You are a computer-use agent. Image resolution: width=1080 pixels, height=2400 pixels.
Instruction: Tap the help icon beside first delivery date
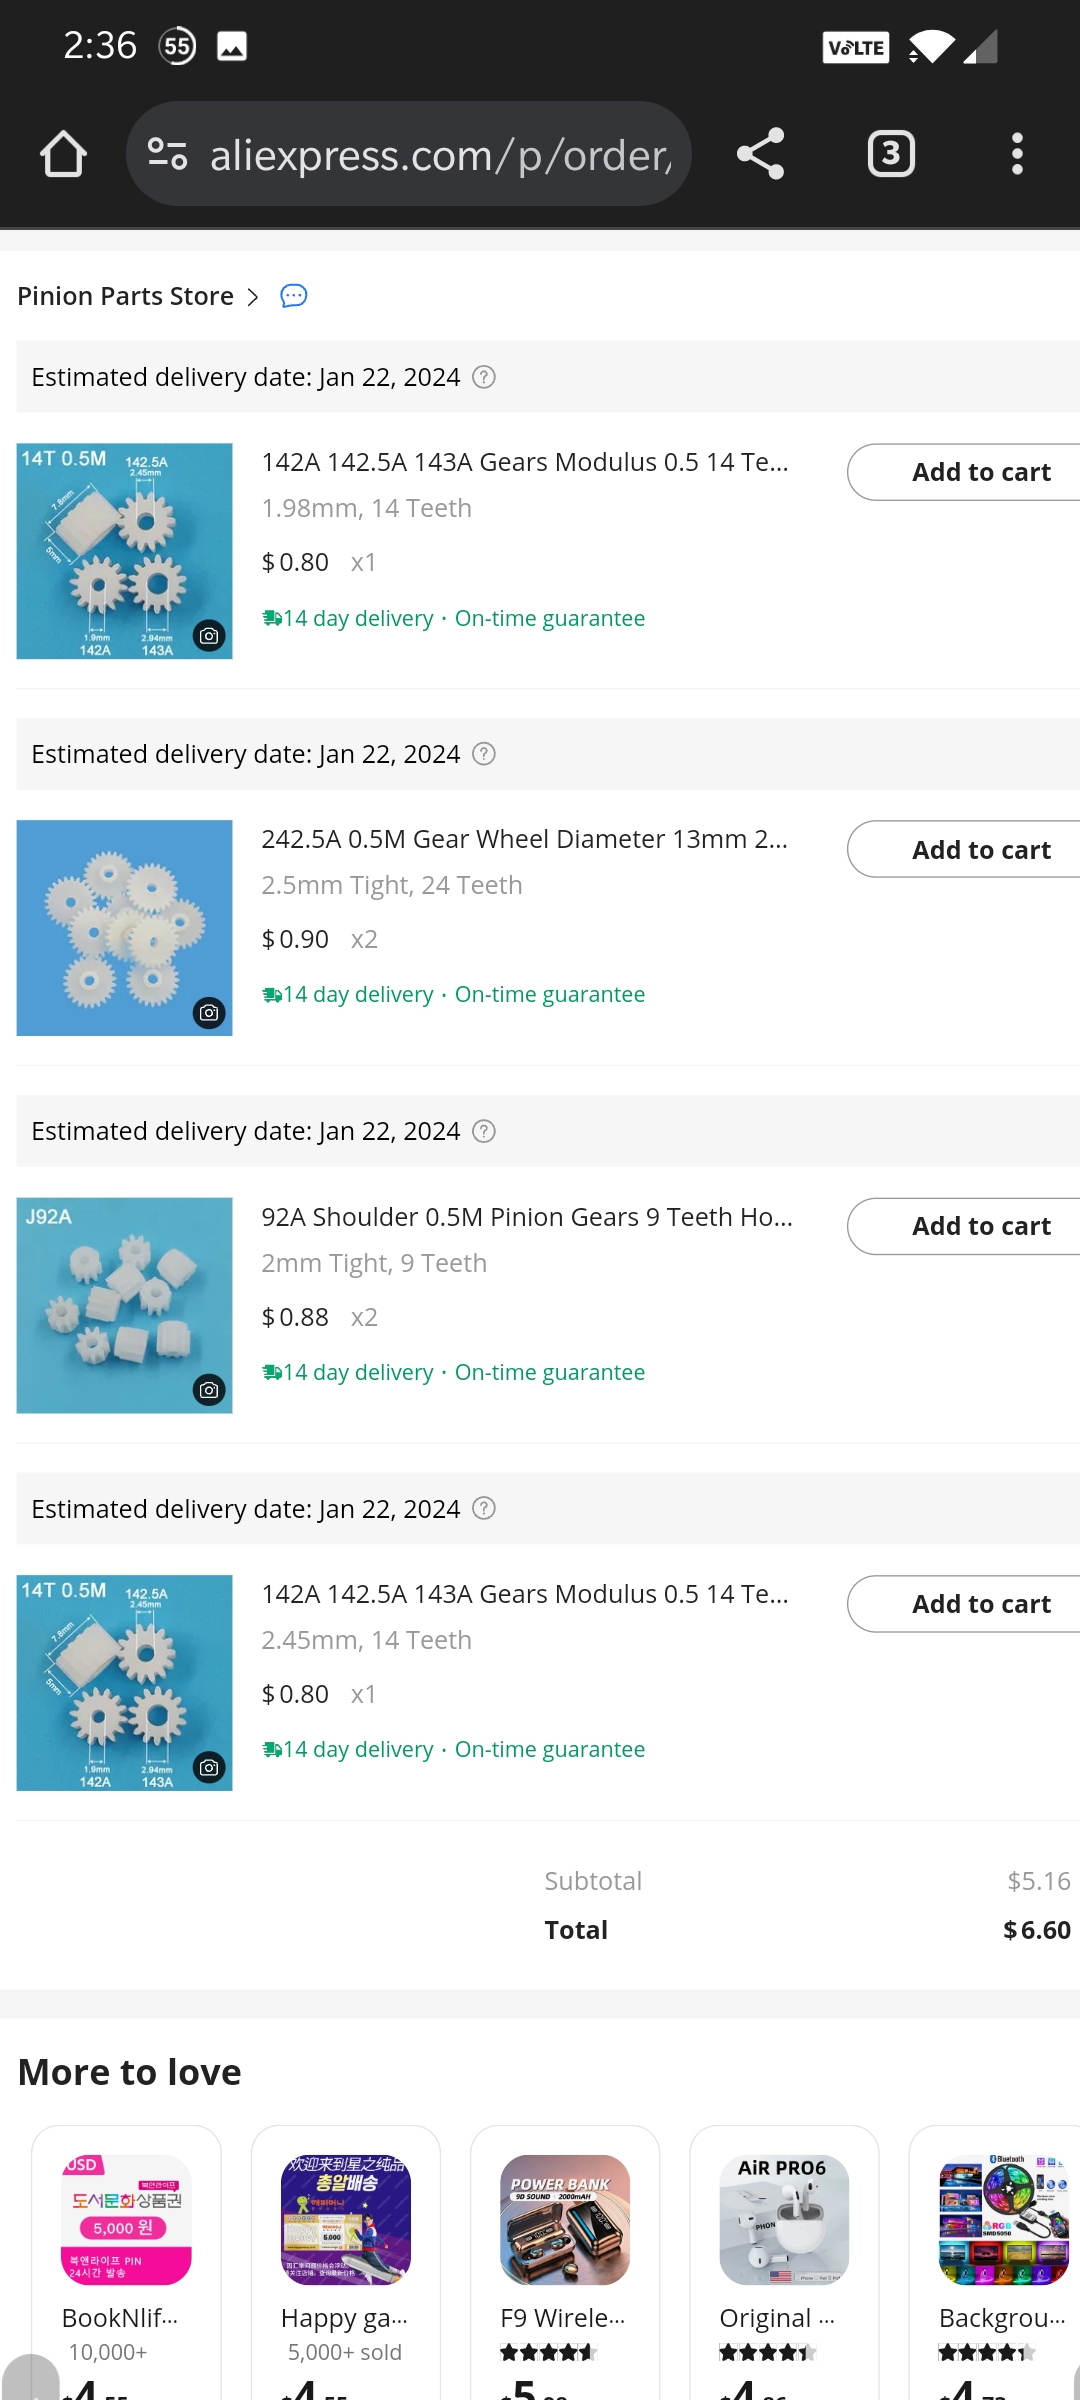484,377
